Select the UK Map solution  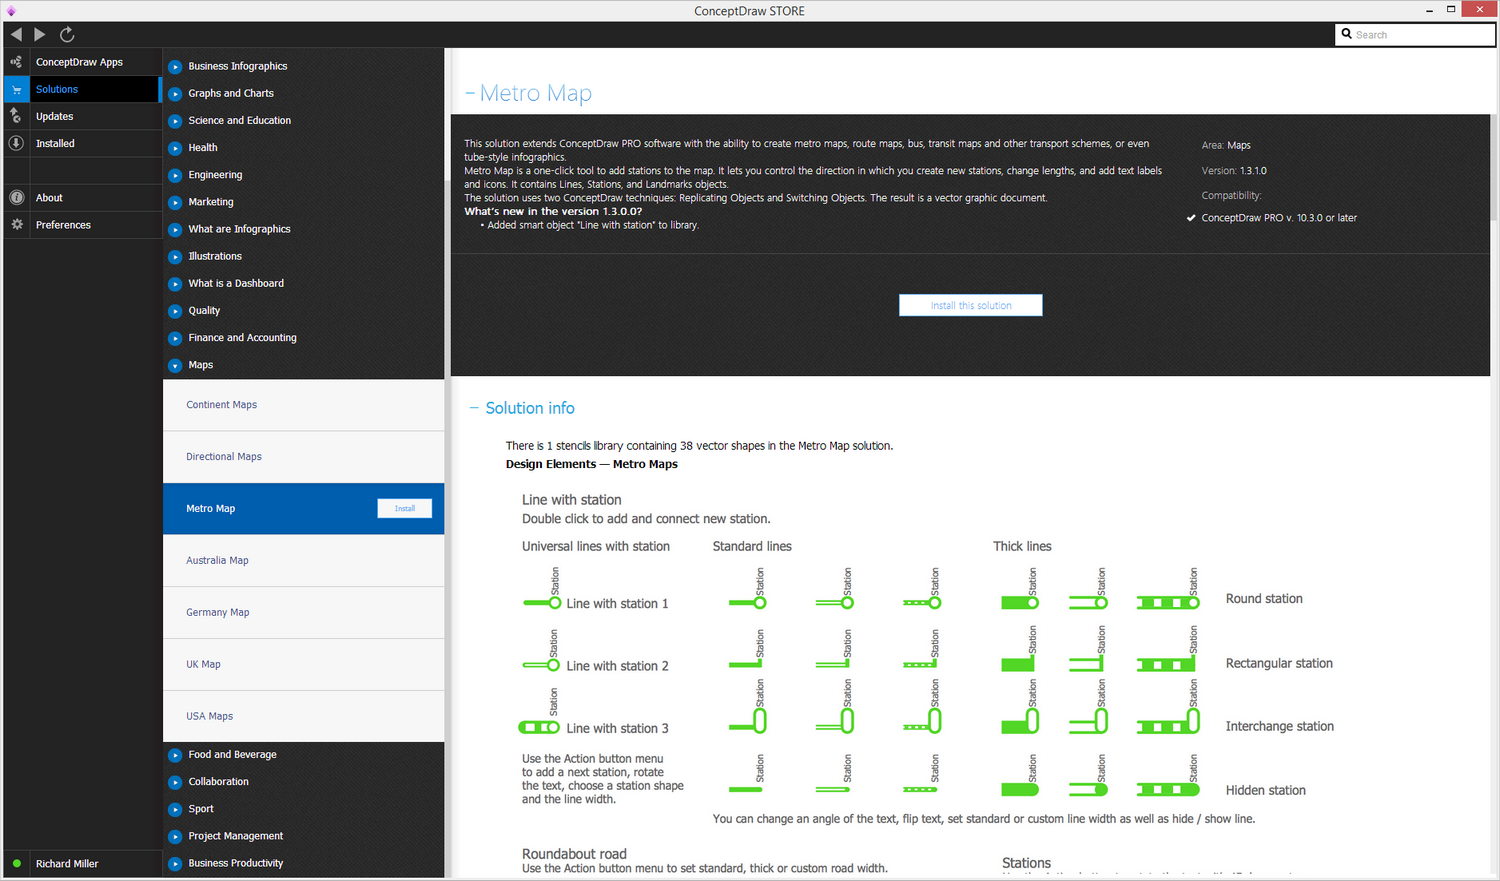point(303,665)
